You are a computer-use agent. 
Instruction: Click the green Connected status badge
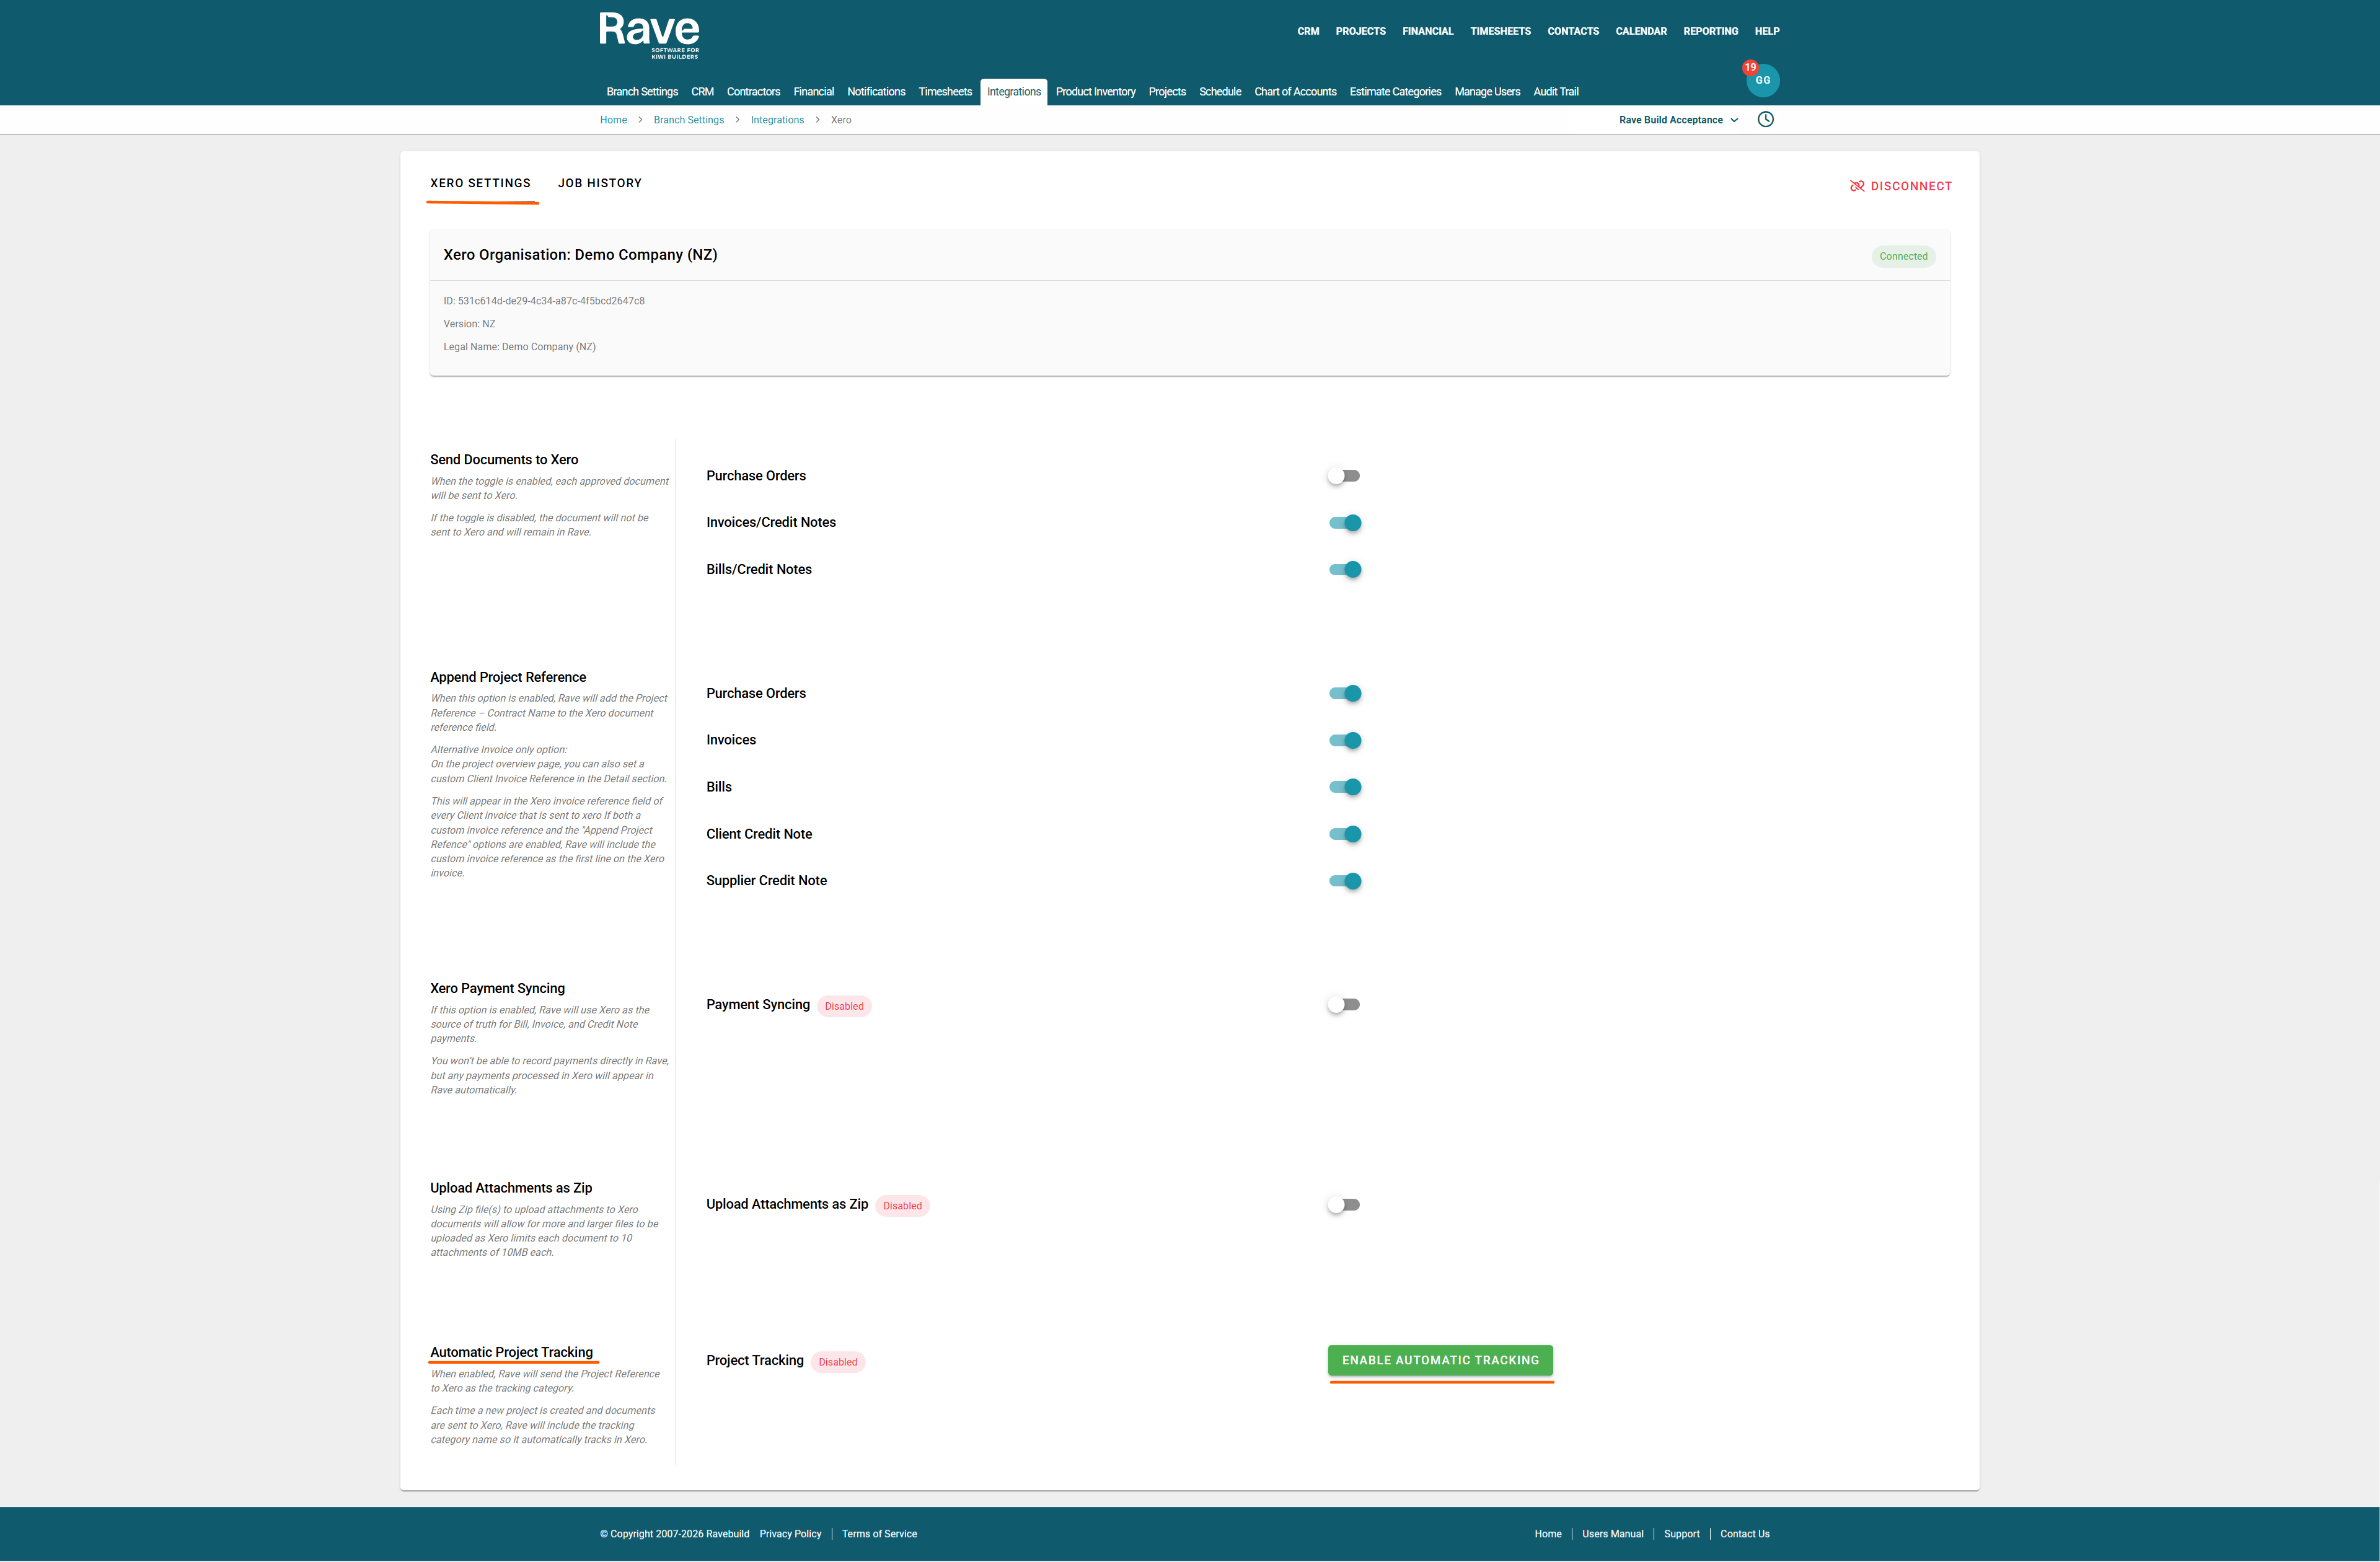tap(1903, 257)
